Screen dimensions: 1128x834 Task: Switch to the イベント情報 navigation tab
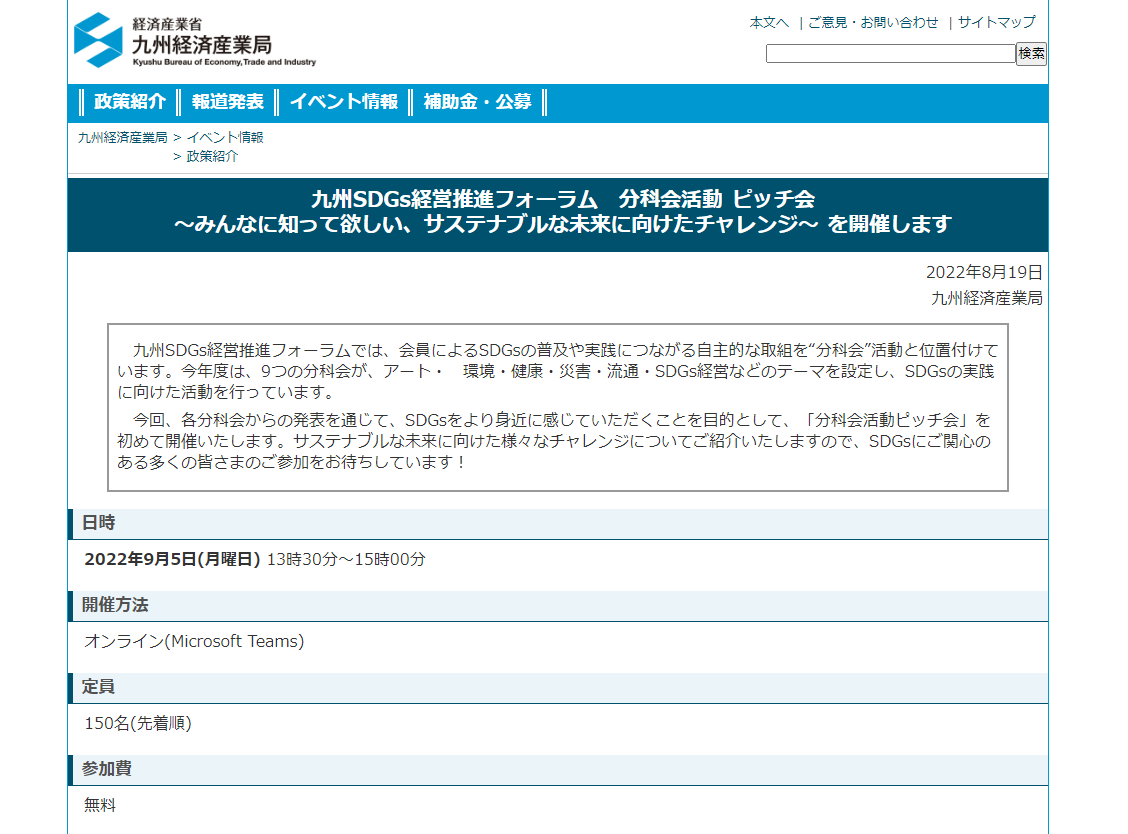point(344,101)
